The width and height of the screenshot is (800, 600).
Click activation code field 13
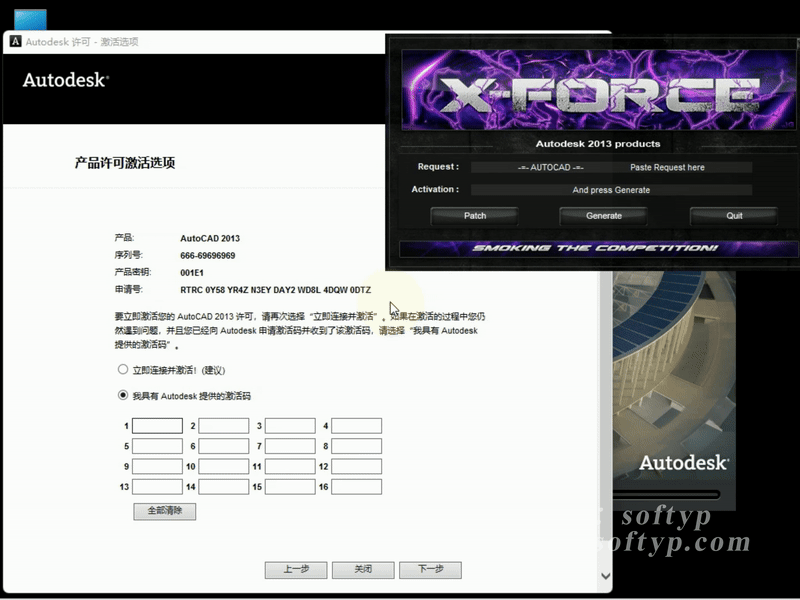(157, 487)
